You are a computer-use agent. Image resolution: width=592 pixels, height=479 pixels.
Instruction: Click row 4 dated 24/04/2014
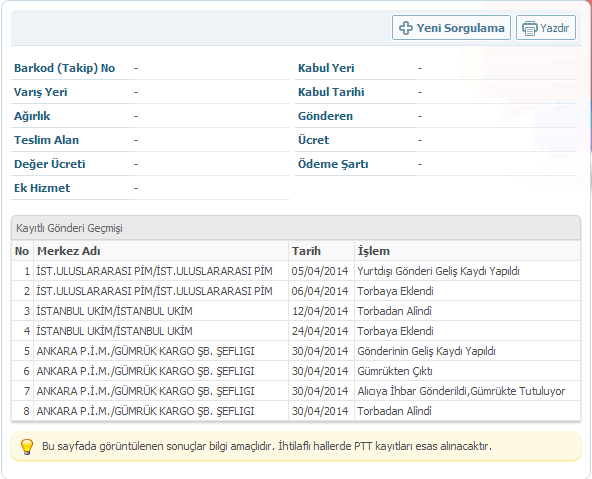[296, 331]
